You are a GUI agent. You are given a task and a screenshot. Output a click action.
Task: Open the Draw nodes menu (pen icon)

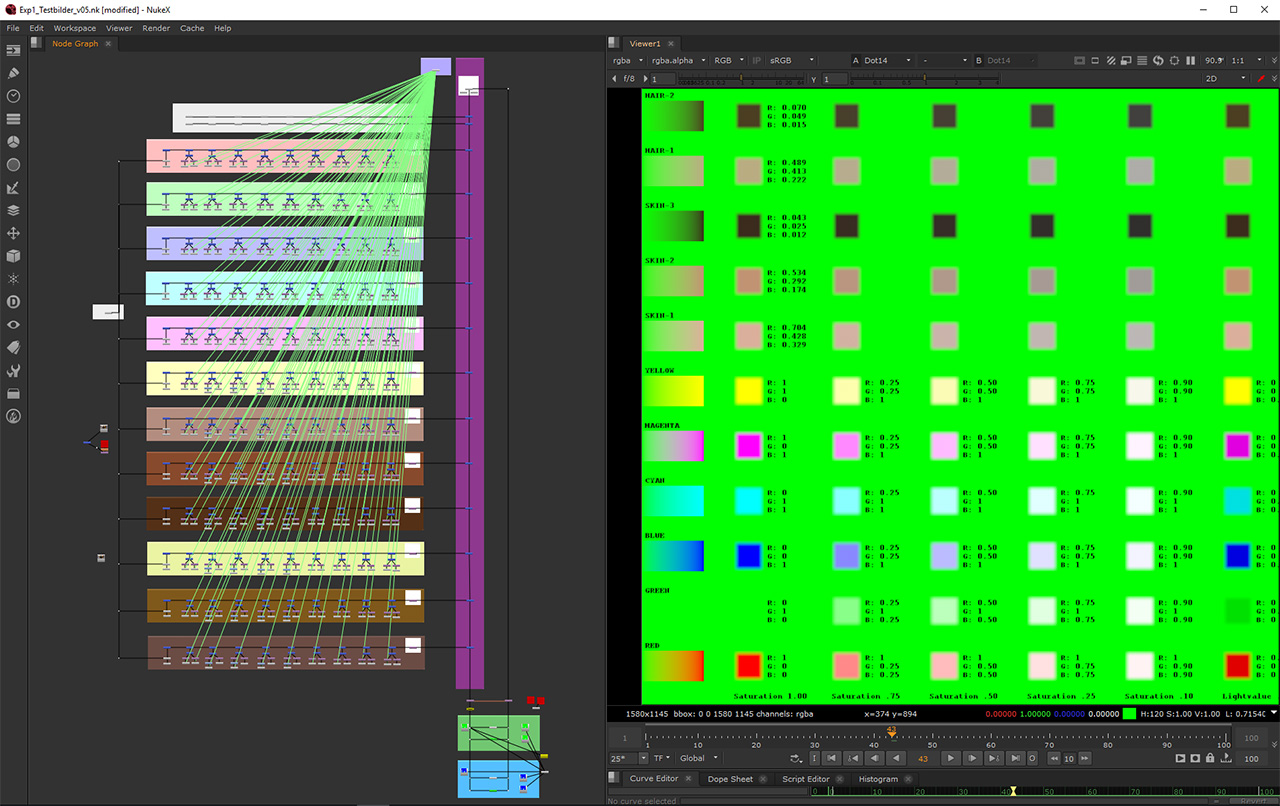pos(14,73)
